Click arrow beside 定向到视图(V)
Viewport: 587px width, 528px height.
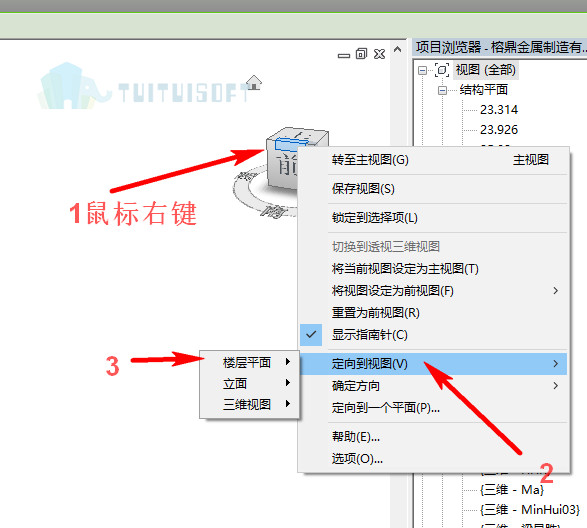point(556,364)
